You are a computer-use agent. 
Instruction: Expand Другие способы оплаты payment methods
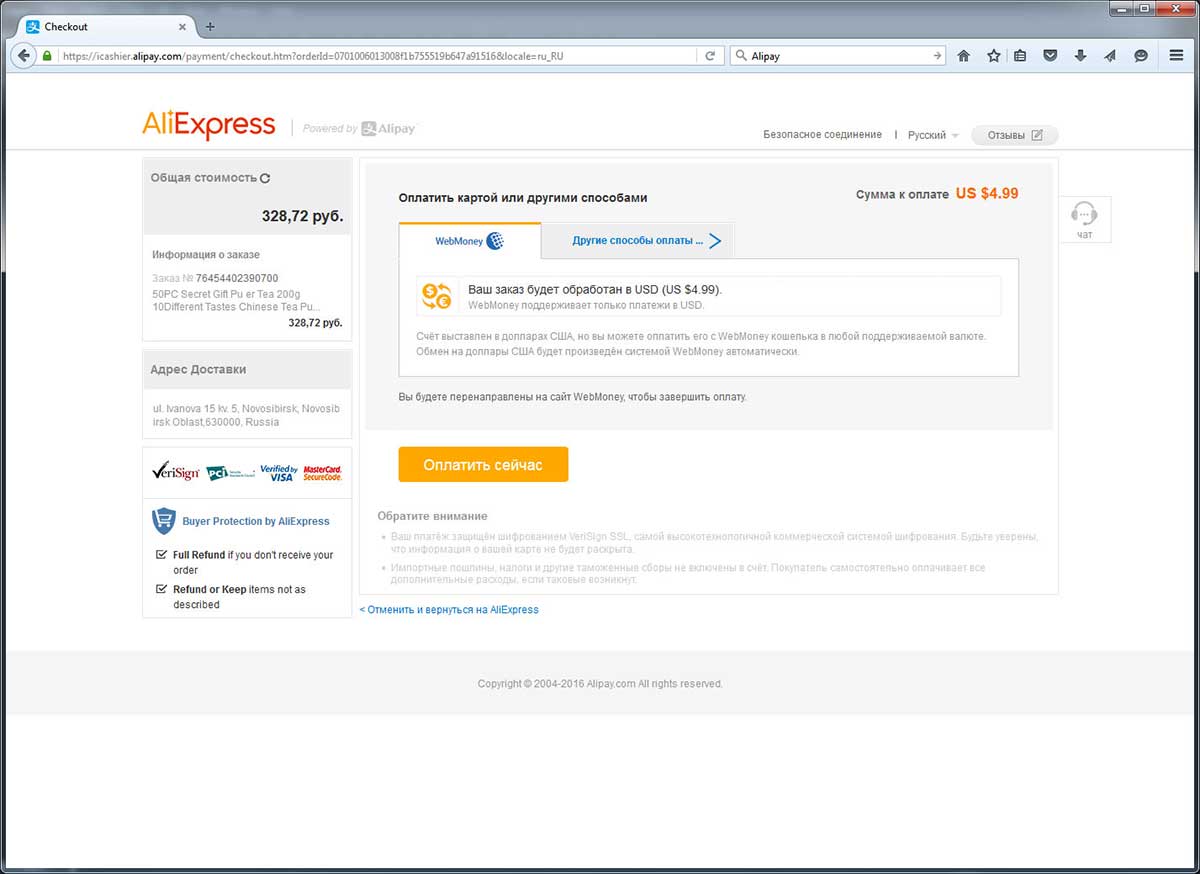tap(638, 241)
